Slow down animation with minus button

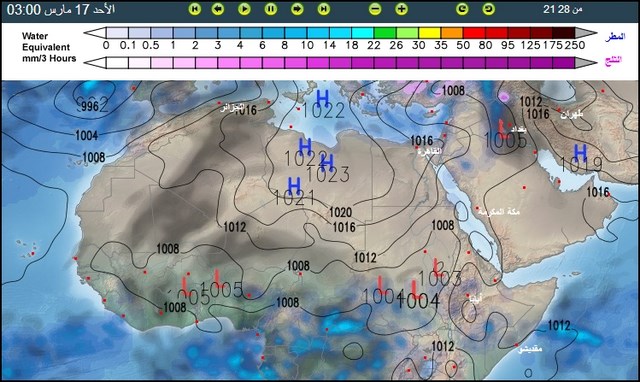click(375, 9)
